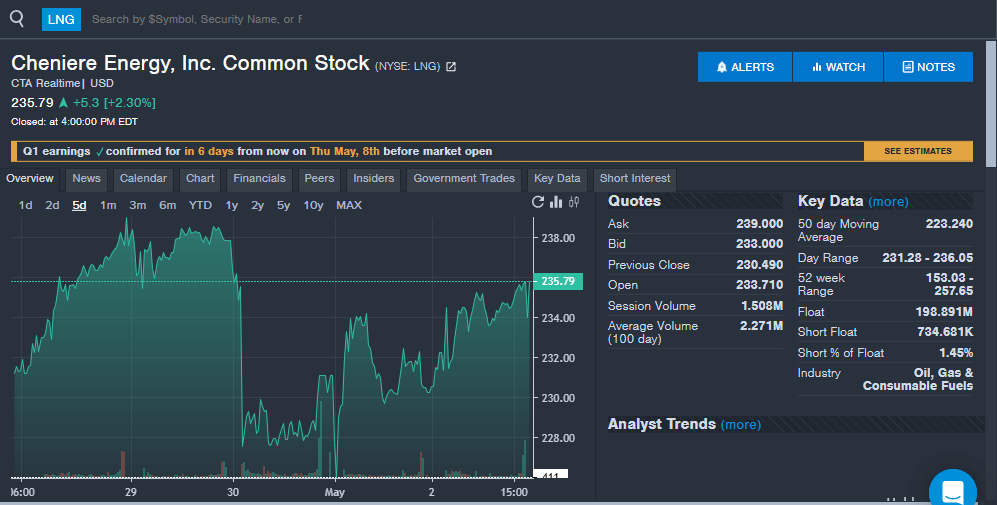Click the Q1 earnings confirmed banner text
997x505 pixels.
coord(258,151)
